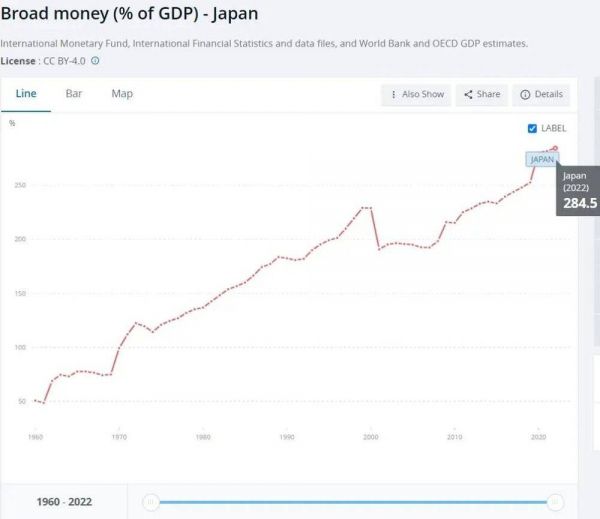Click the blue year slider track
Image resolution: width=600 pixels, height=519 pixels.
350,502
